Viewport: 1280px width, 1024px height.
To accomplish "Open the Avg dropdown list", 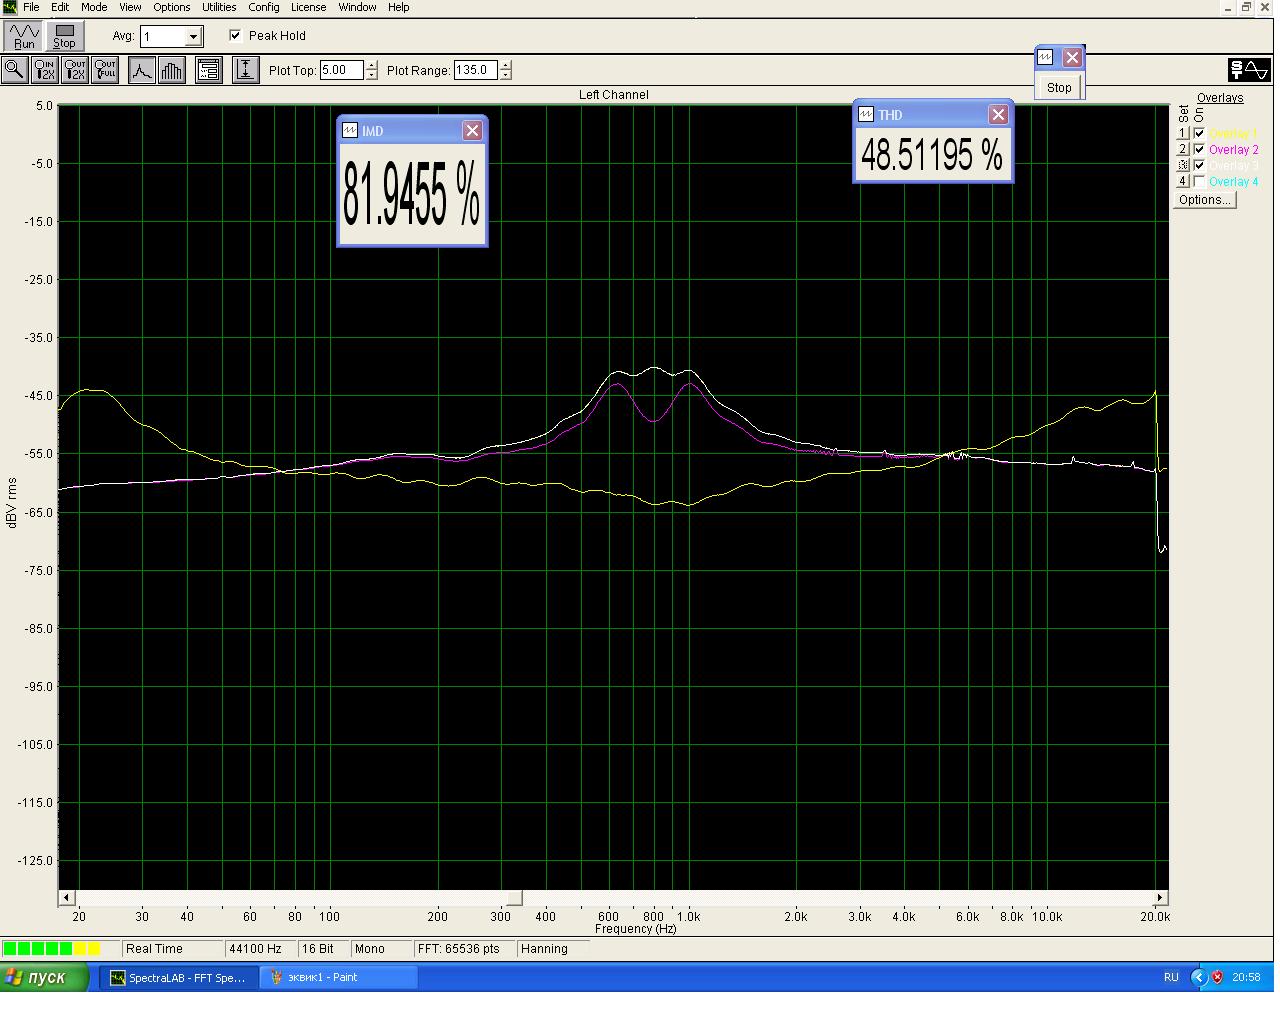I will coord(194,37).
